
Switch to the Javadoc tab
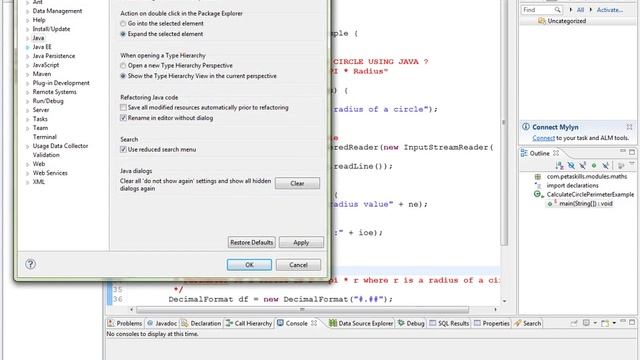click(162, 323)
